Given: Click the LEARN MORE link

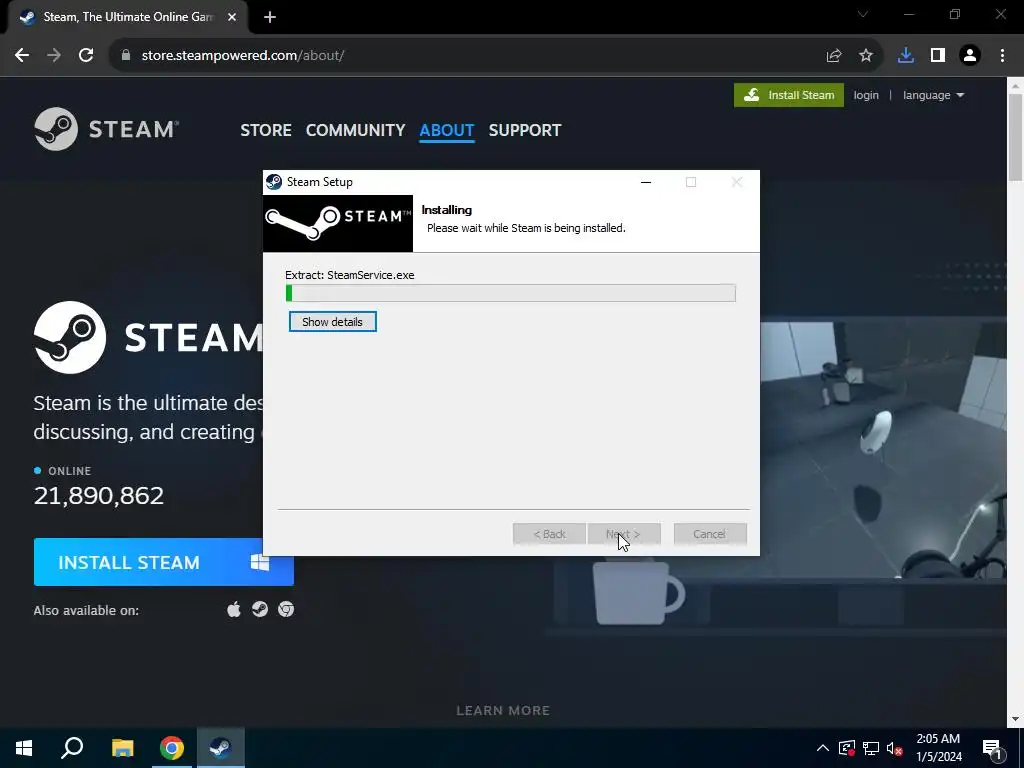Looking at the screenshot, I should click(x=503, y=711).
